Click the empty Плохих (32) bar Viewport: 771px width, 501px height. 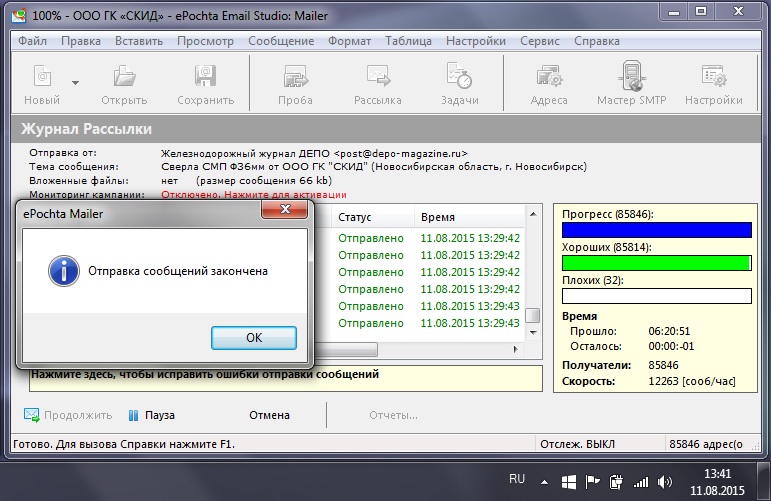(656, 296)
